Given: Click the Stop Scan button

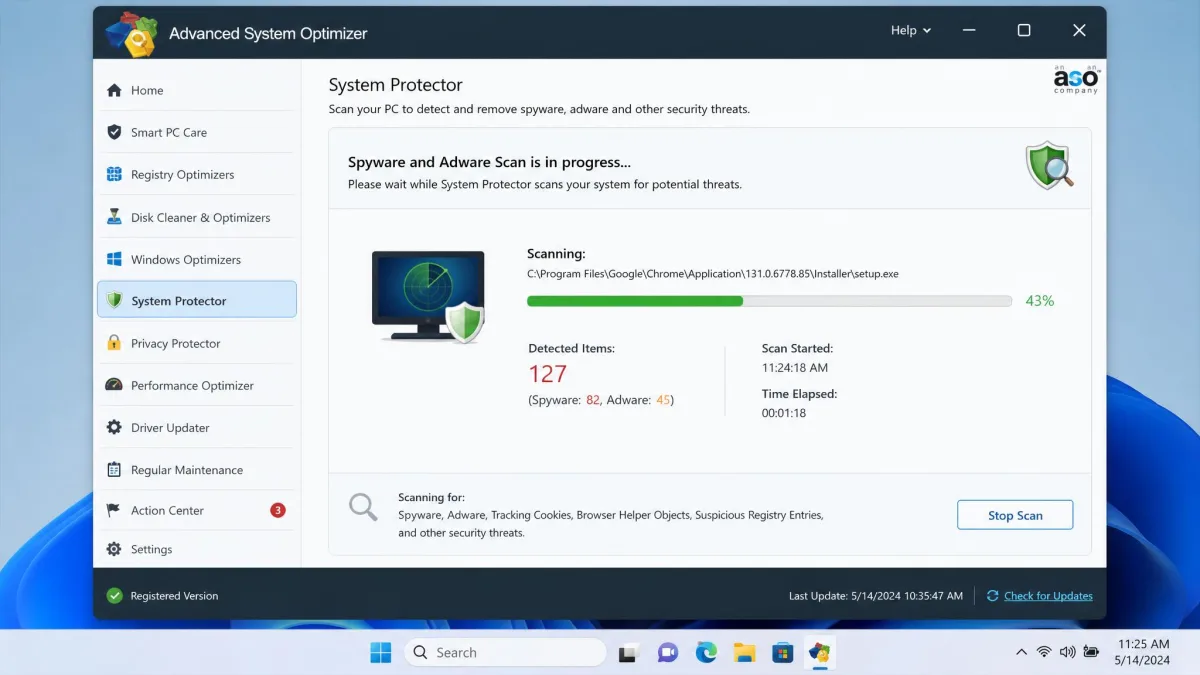Looking at the screenshot, I should pyautogui.click(x=1015, y=515).
